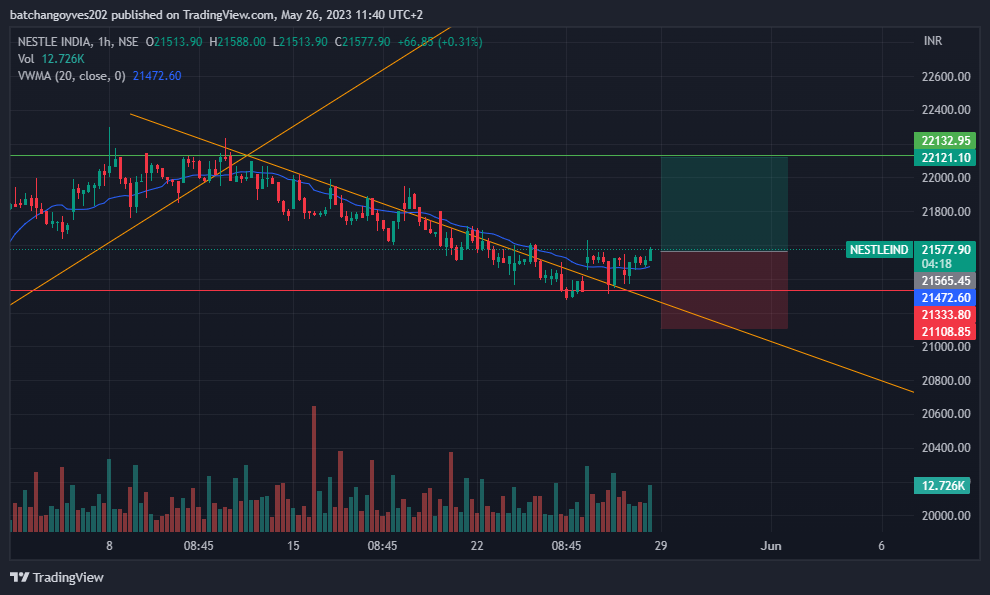Click the date label 8 on time axis
This screenshot has height=595, width=990.
coord(109,546)
